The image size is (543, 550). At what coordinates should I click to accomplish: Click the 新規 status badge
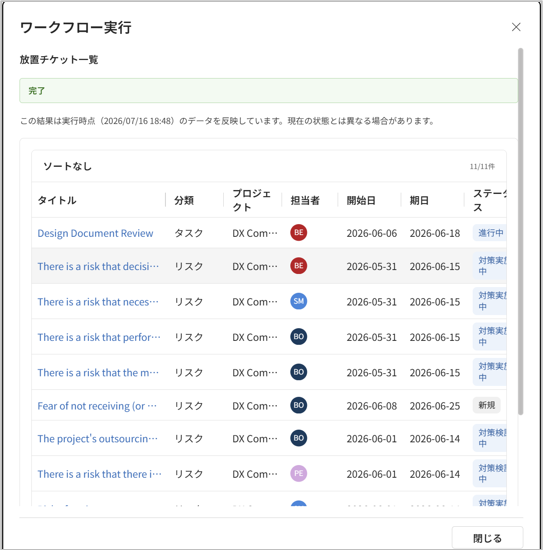(487, 405)
